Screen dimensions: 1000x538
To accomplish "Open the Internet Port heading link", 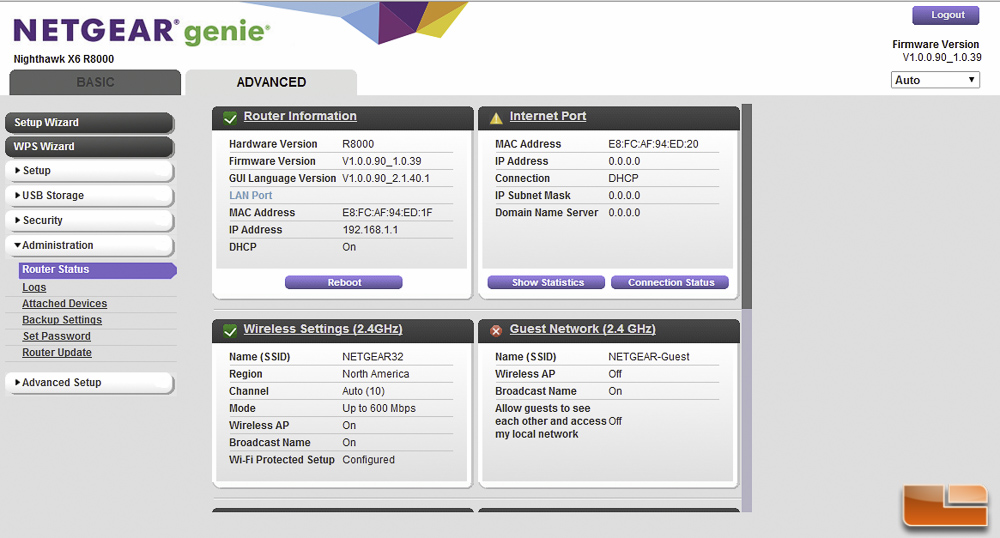I will click(547, 116).
